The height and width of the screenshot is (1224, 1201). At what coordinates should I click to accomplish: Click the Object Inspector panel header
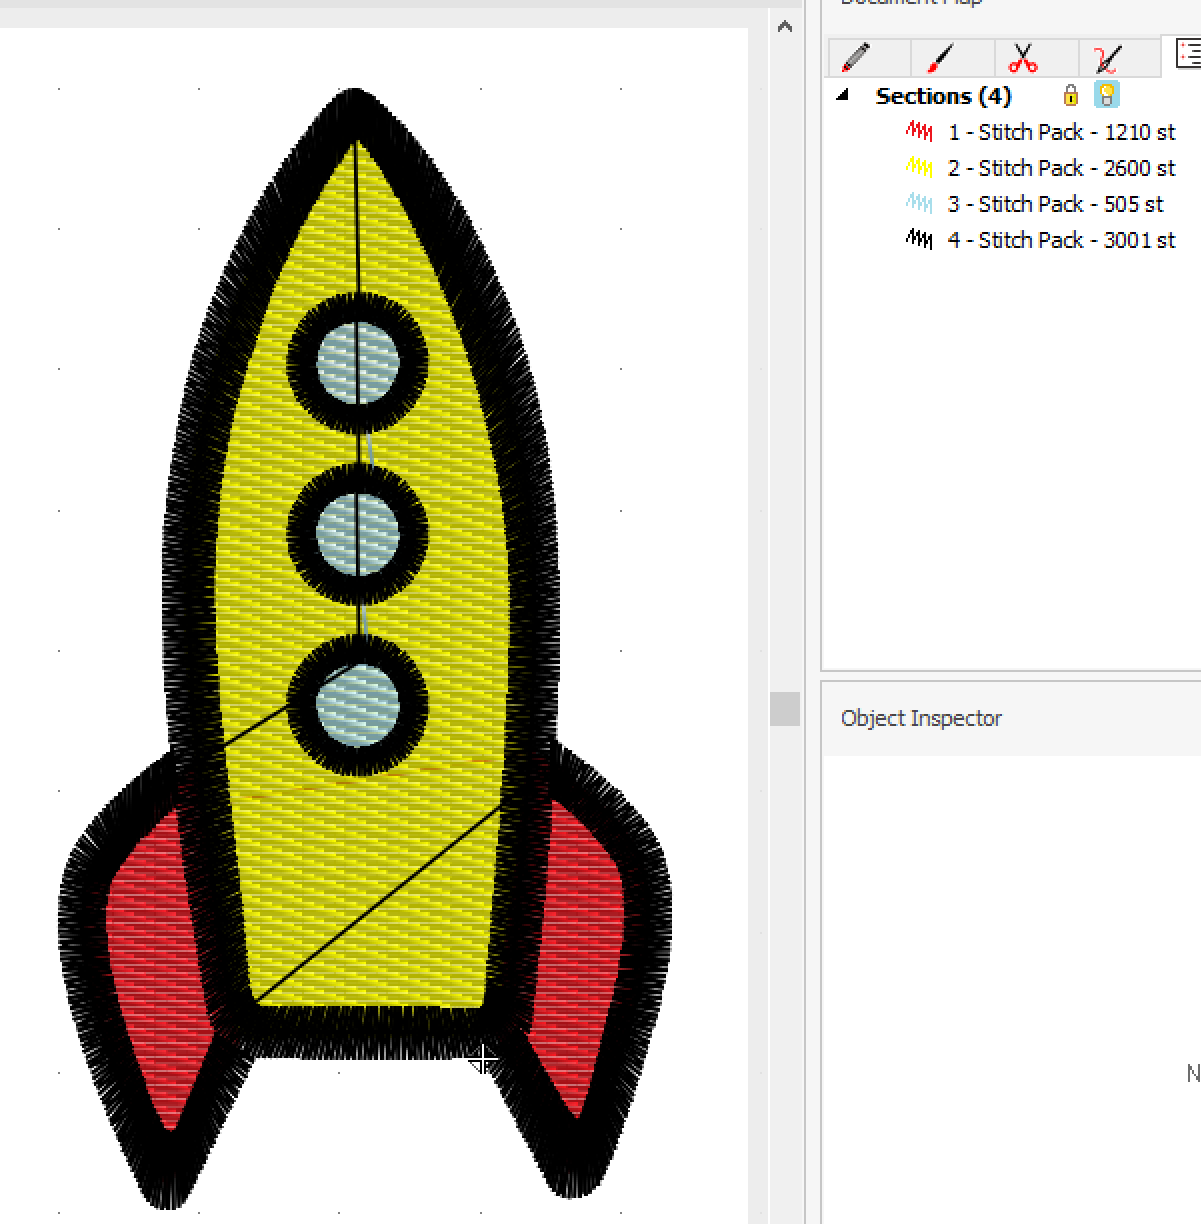pos(921,718)
